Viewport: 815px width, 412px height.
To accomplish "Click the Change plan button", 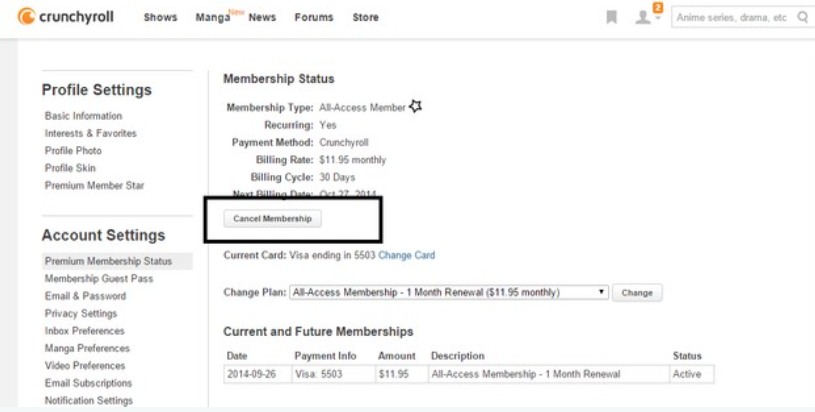I will pos(637,293).
